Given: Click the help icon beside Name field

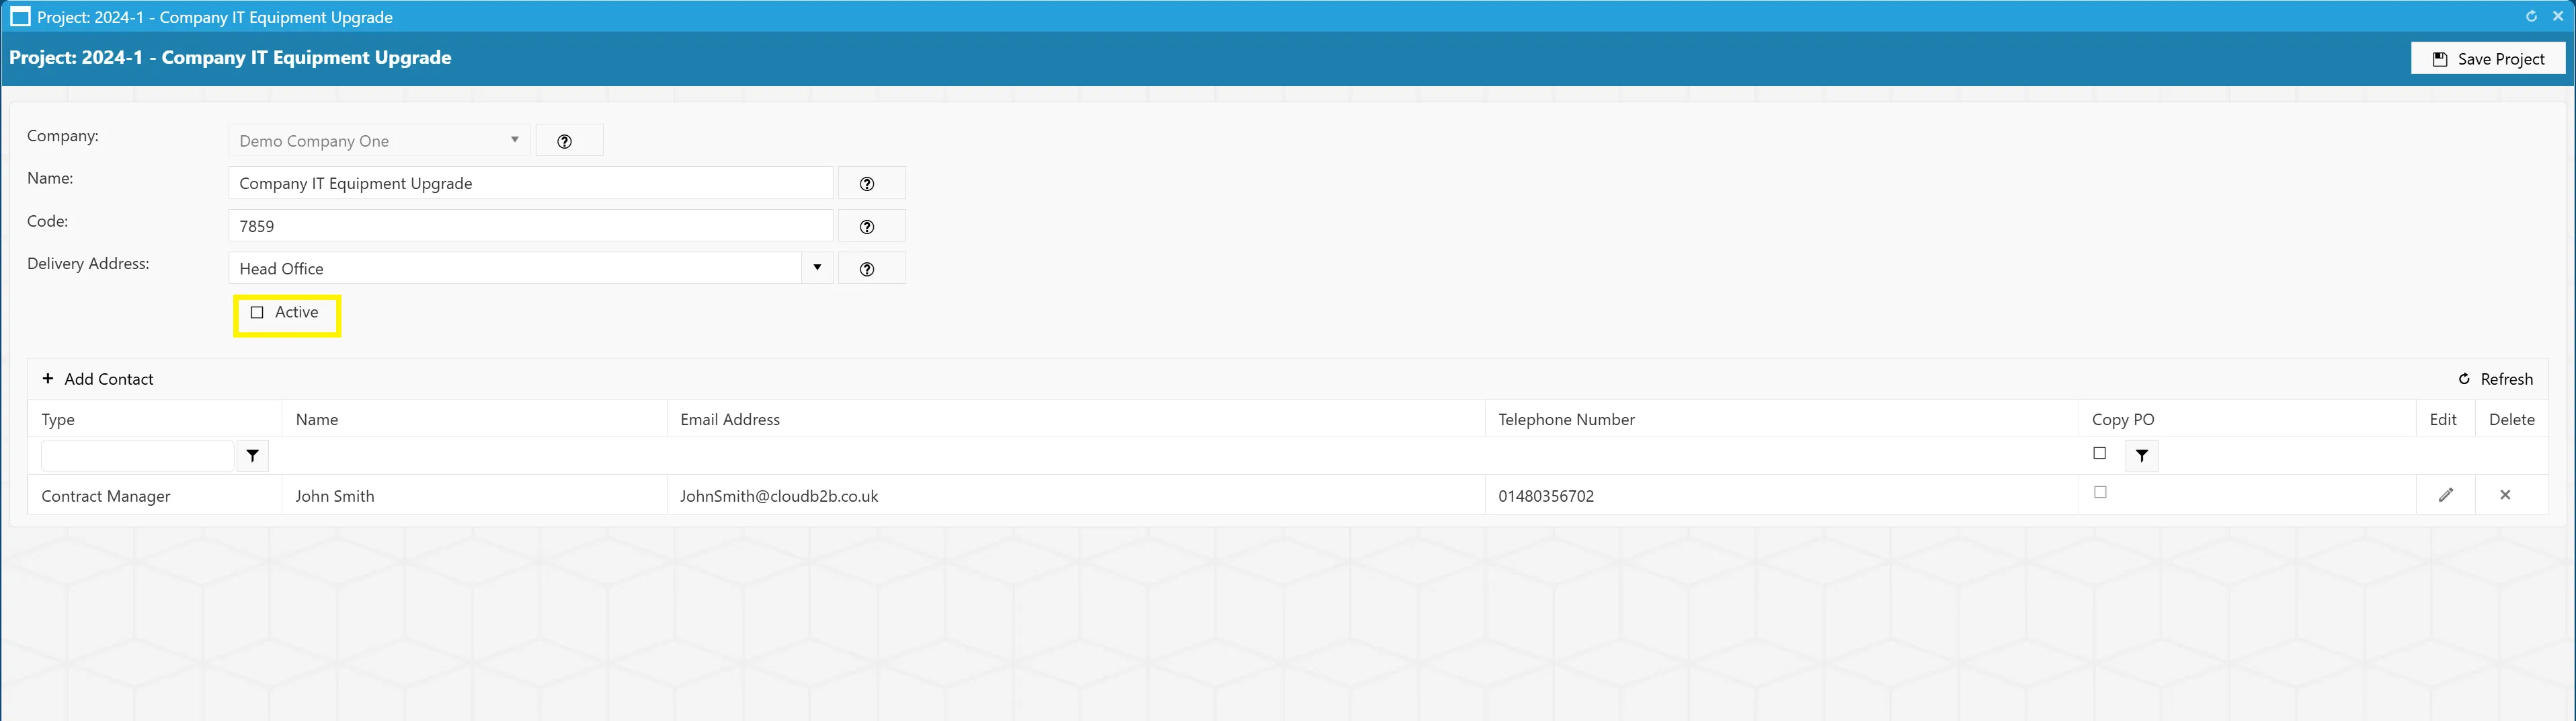Looking at the screenshot, I should pos(871,183).
